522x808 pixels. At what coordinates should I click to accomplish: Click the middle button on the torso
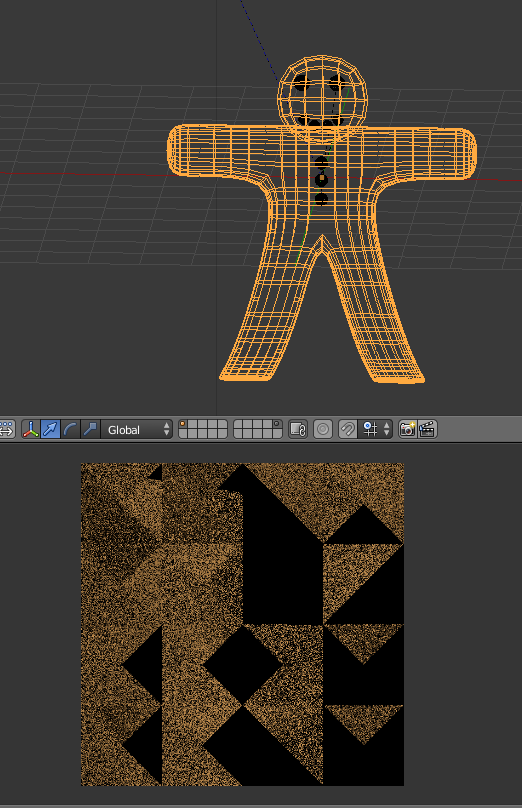point(322,179)
